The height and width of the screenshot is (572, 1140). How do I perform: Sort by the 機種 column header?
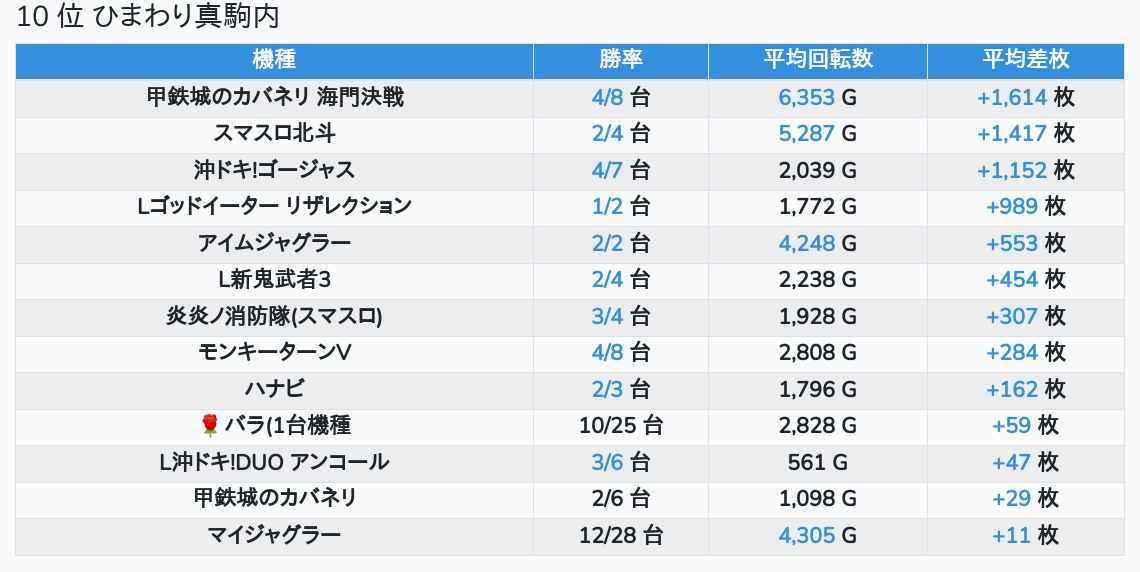(274, 60)
